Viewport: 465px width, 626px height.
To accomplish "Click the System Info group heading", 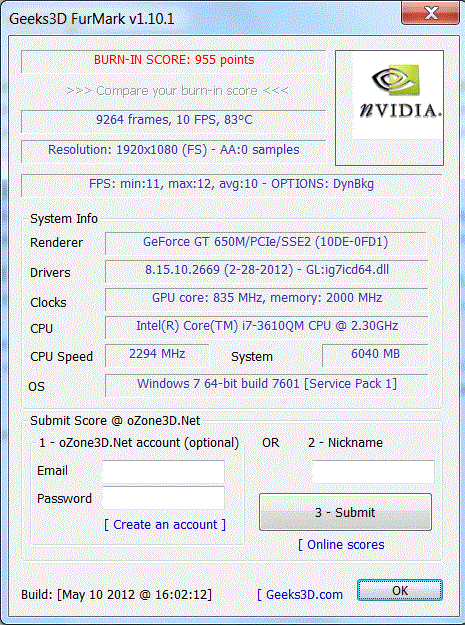I will [x=64, y=219].
